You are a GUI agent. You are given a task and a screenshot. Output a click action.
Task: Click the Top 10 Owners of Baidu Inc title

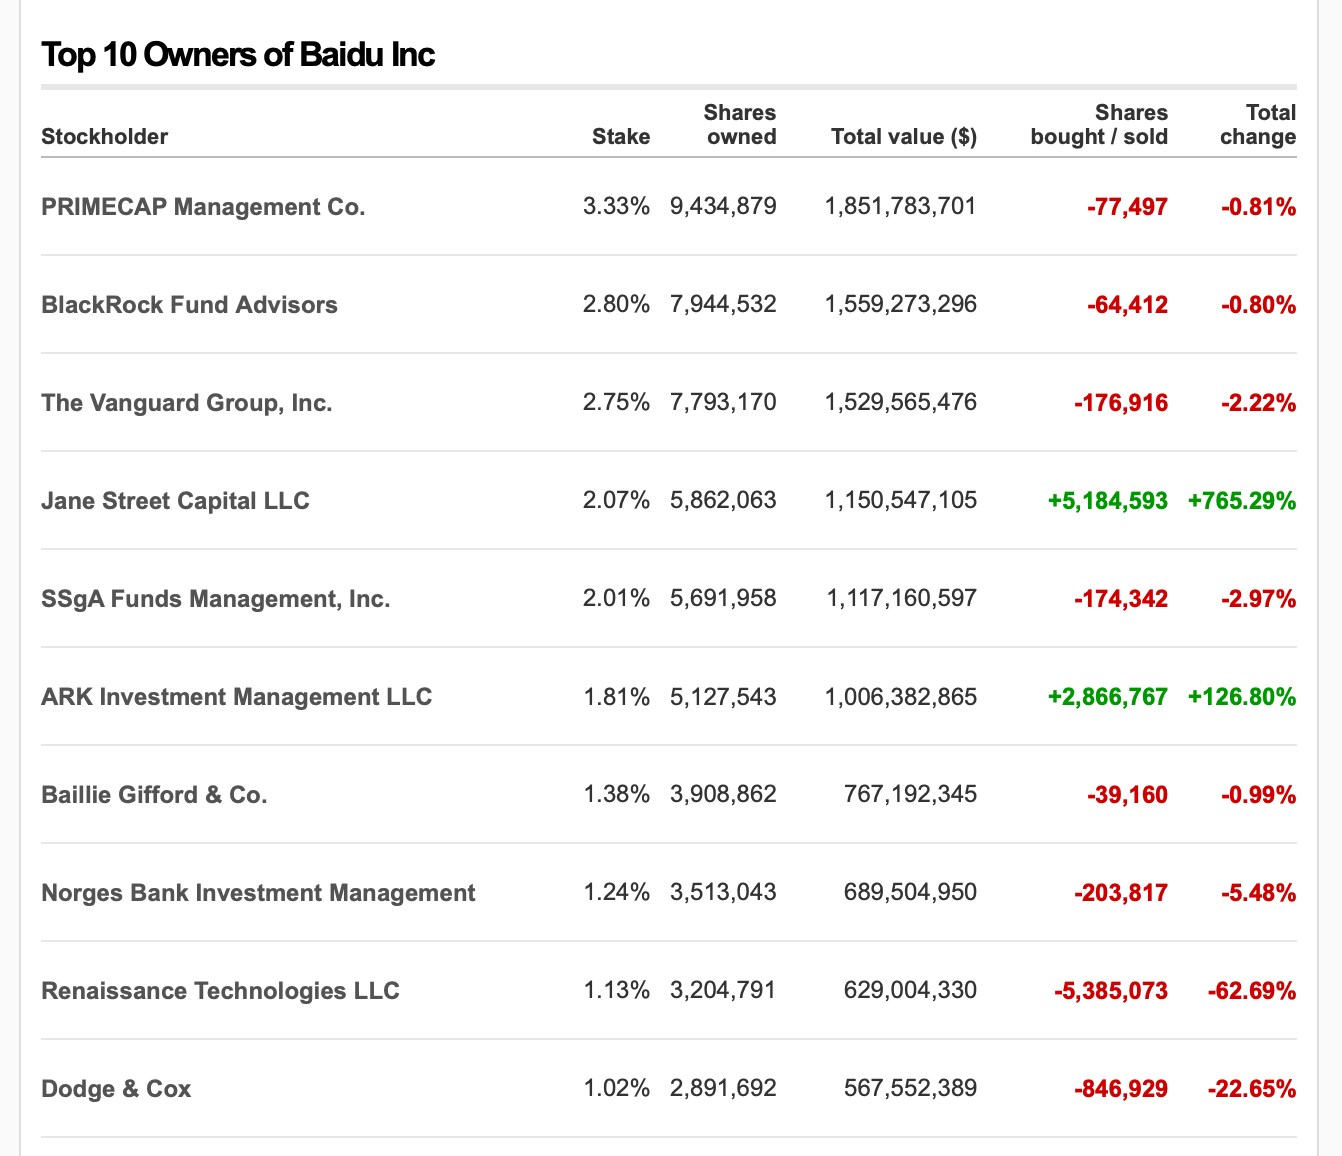238,54
